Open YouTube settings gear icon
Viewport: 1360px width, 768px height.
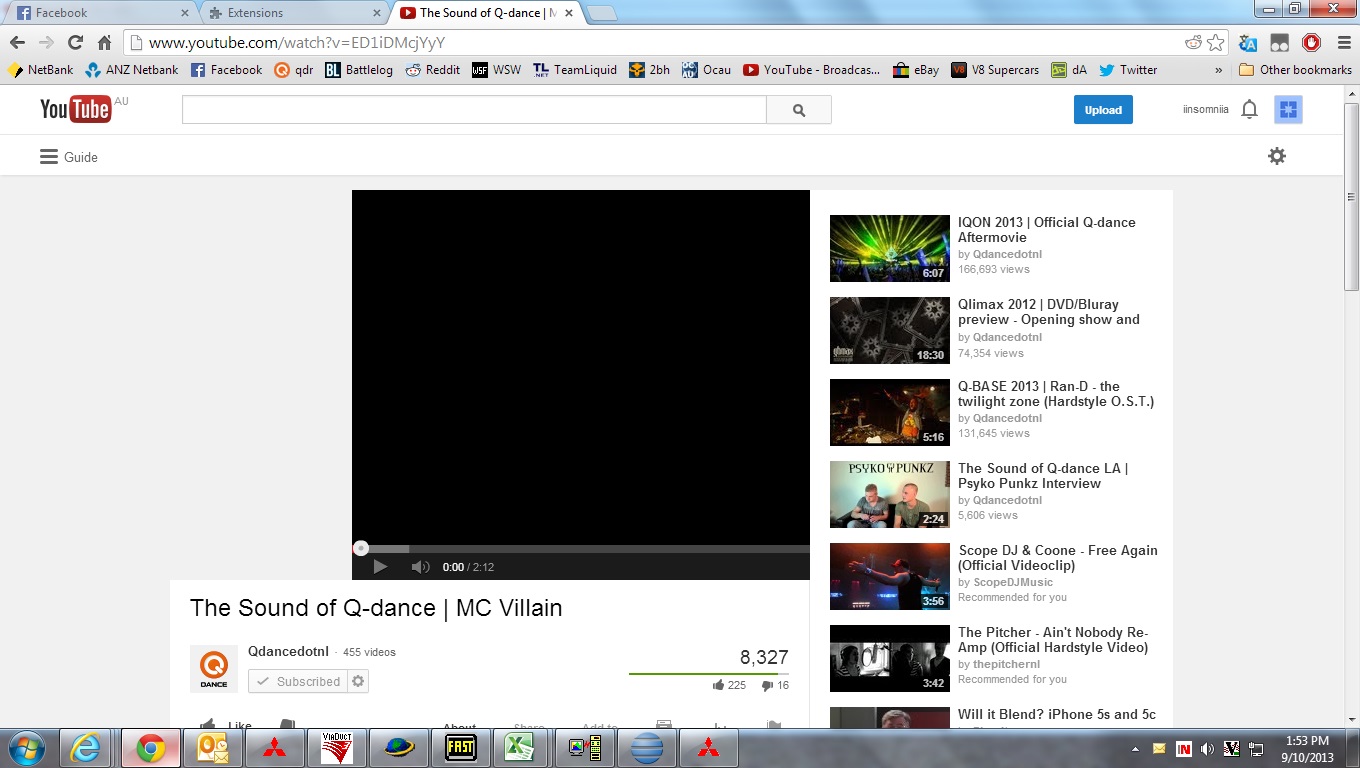point(1276,156)
